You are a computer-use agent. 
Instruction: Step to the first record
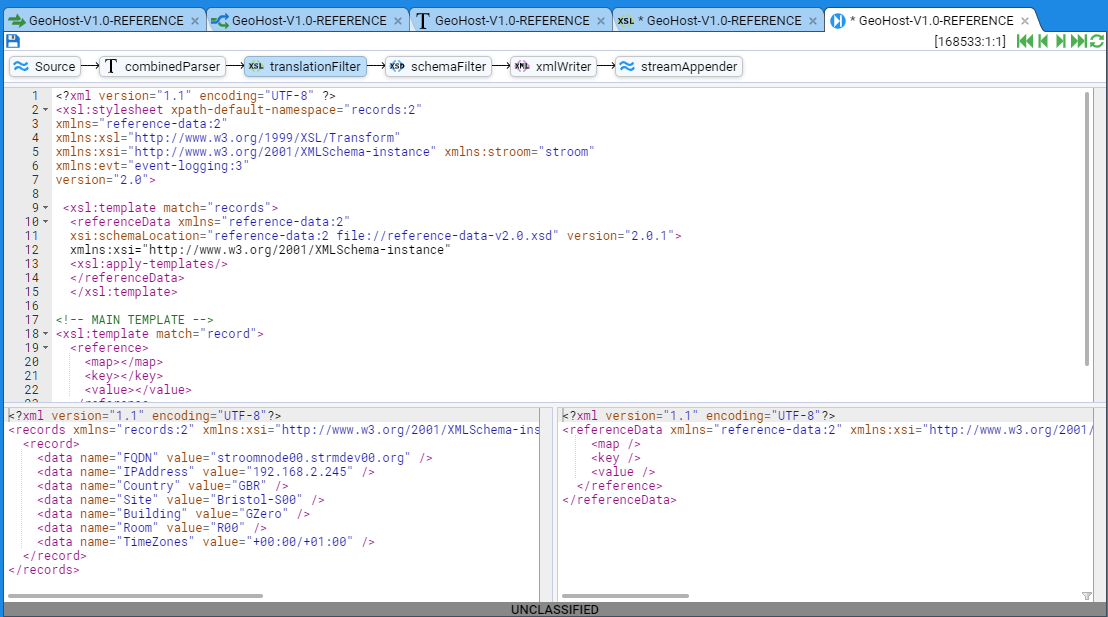click(1024, 41)
